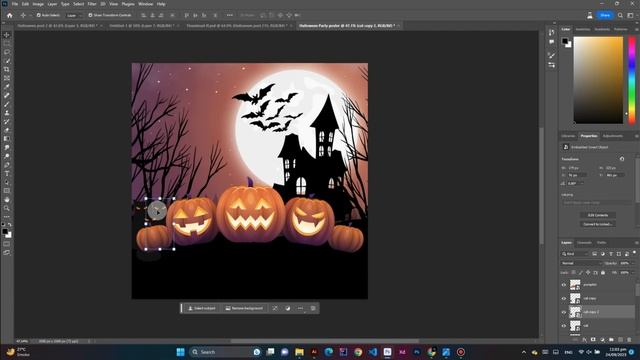Click the vertical hue slider strip
Image resolution: width=640 pixels, height=360 pixels.
pyautogui.click(x=631, y=80)
